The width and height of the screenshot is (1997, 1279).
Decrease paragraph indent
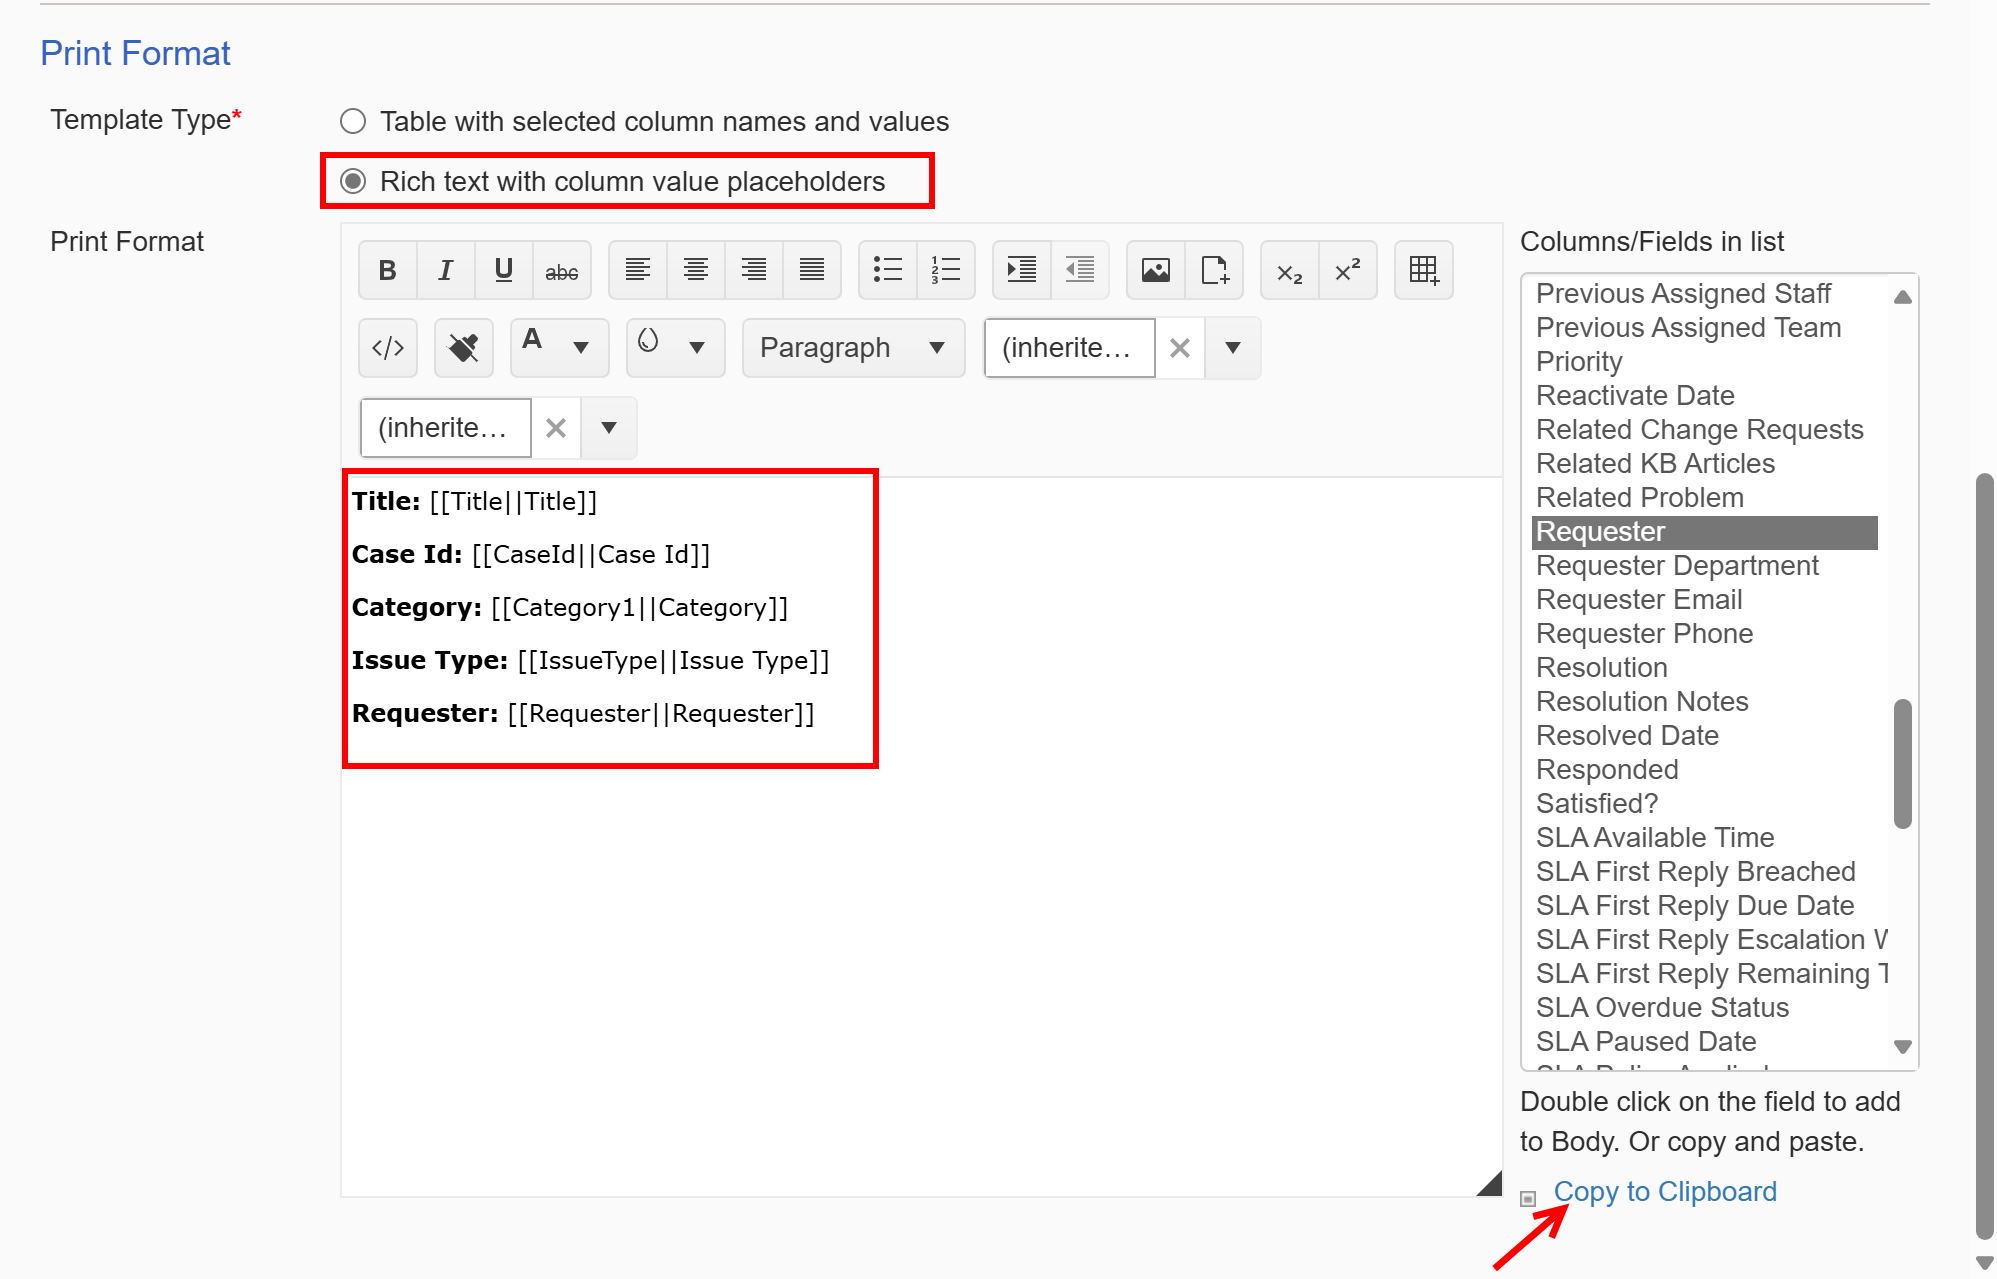[1080, 270]
